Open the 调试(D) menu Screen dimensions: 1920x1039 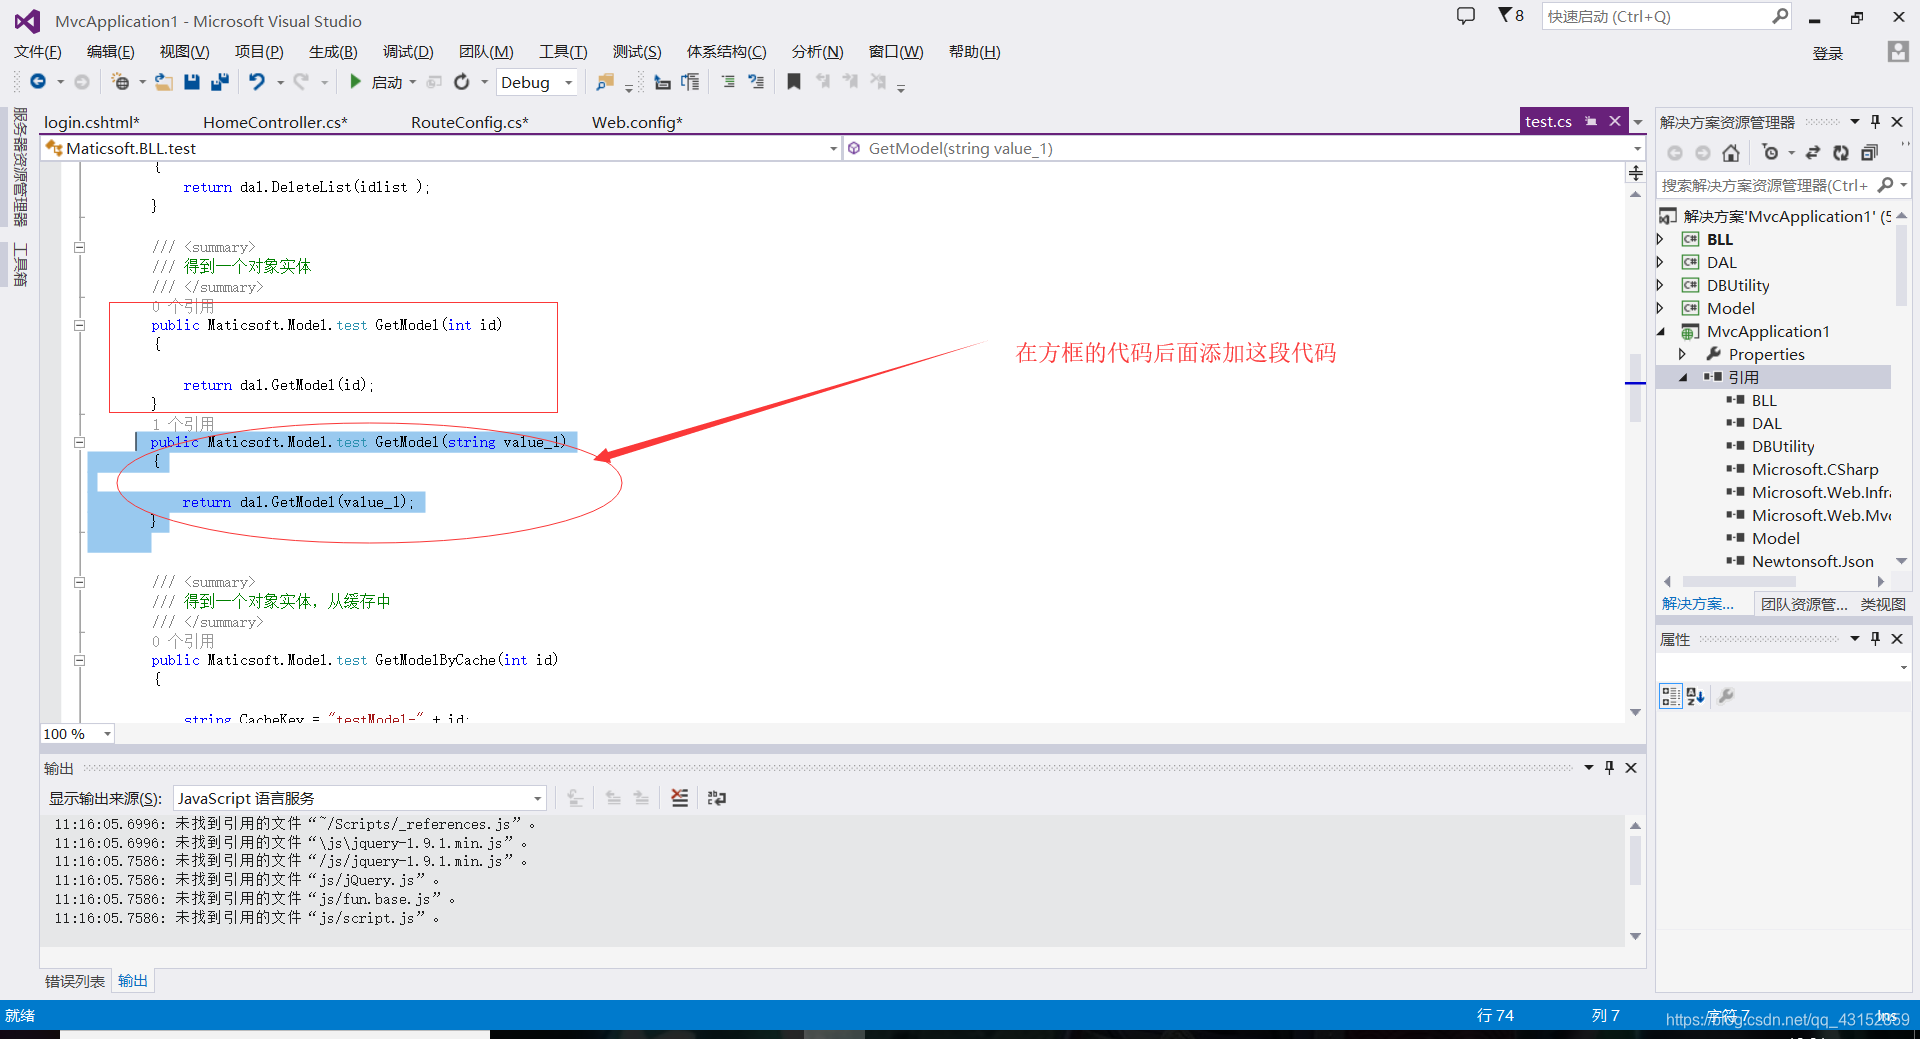point(408,52)
